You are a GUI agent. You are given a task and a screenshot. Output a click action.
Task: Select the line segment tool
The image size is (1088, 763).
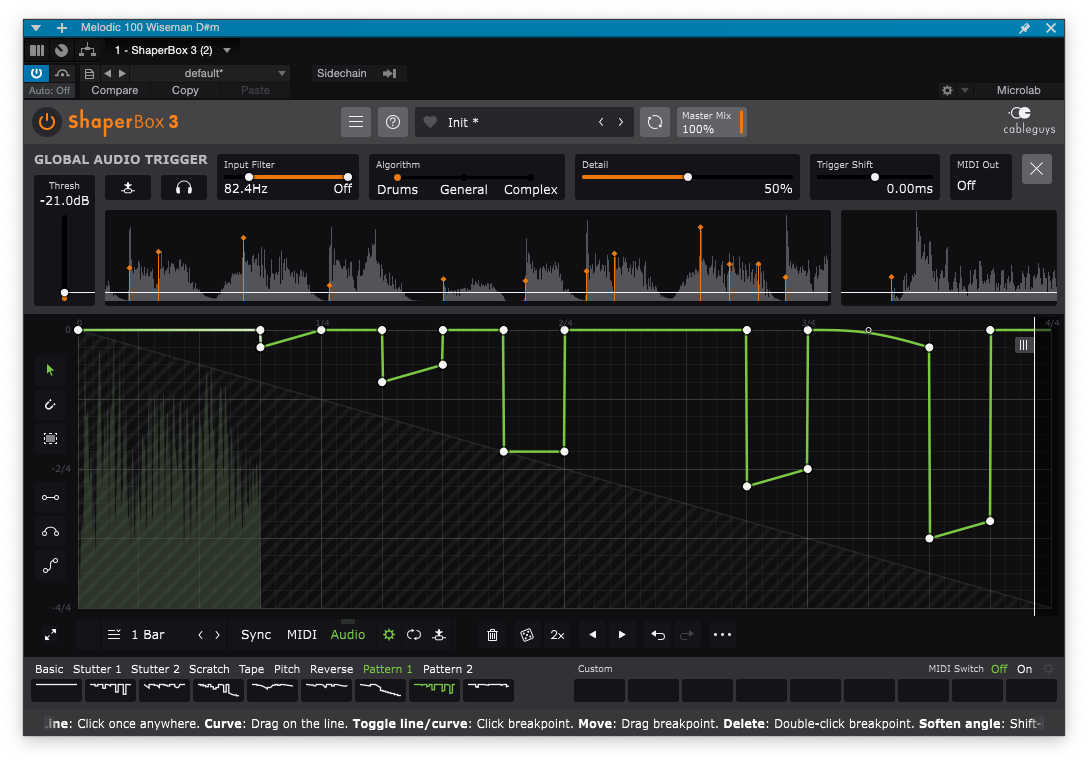50,497
